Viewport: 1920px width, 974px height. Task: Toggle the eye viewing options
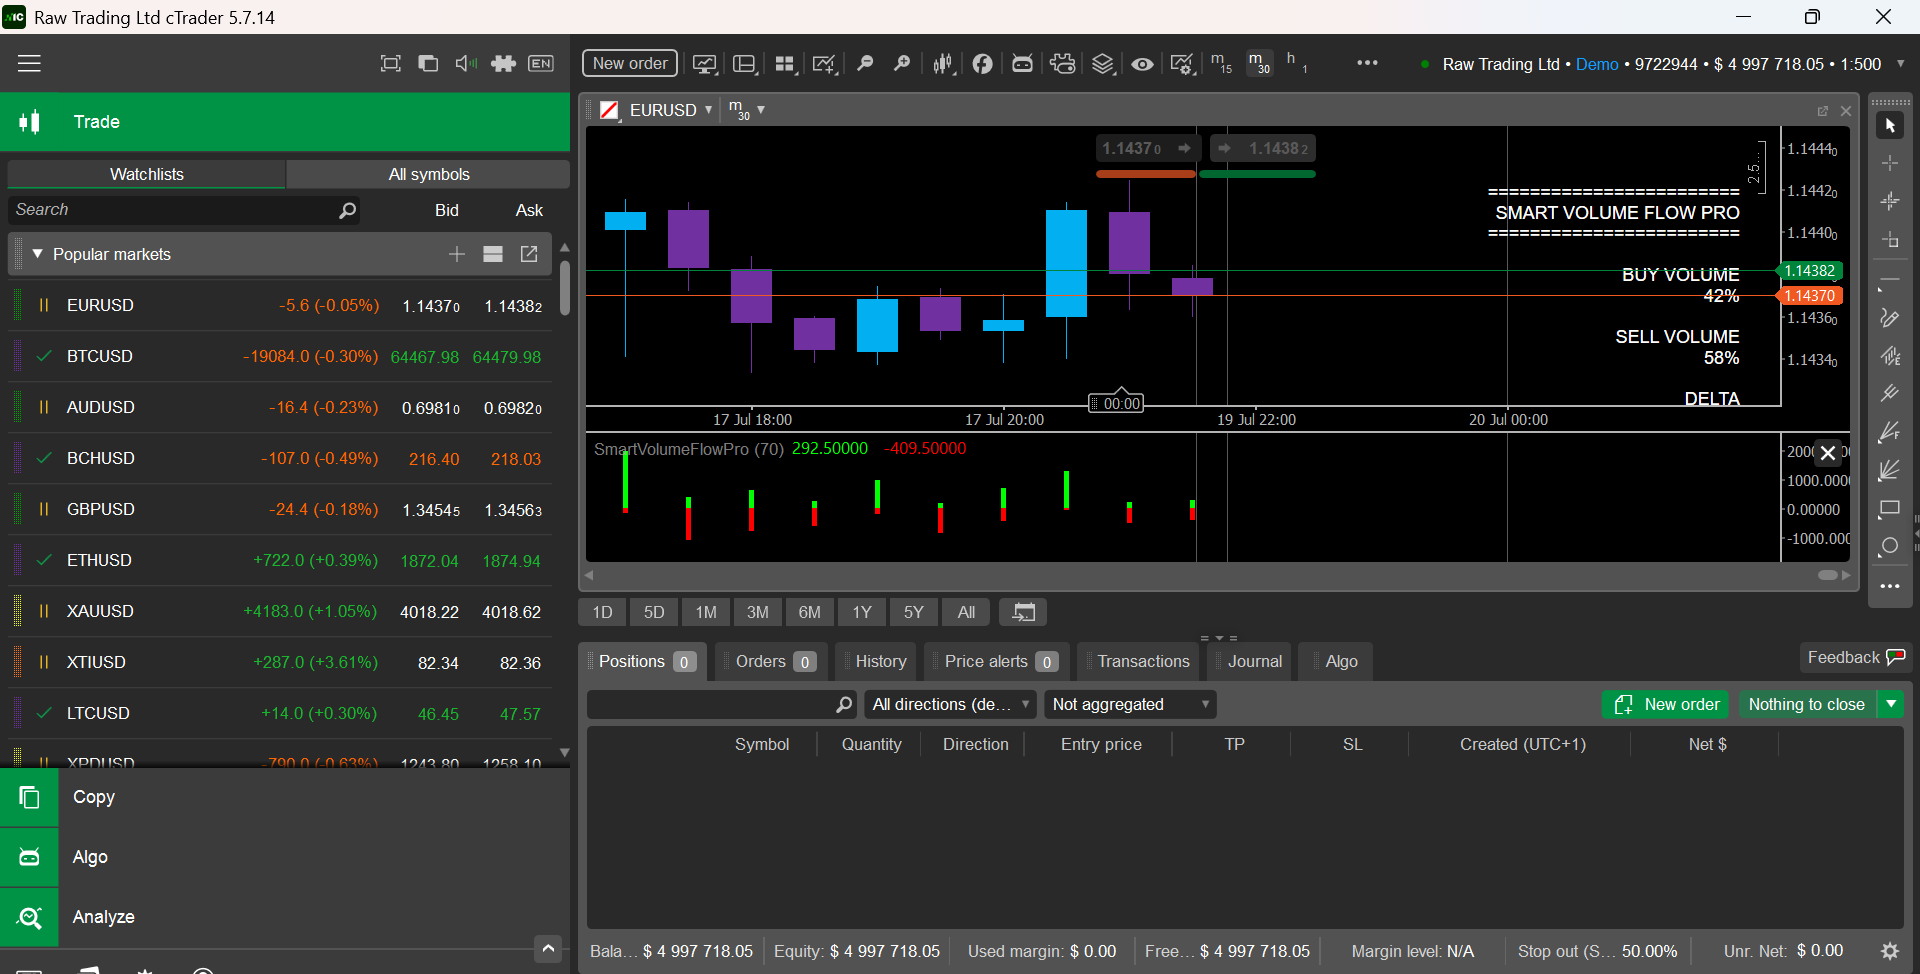click(1142, 64)
